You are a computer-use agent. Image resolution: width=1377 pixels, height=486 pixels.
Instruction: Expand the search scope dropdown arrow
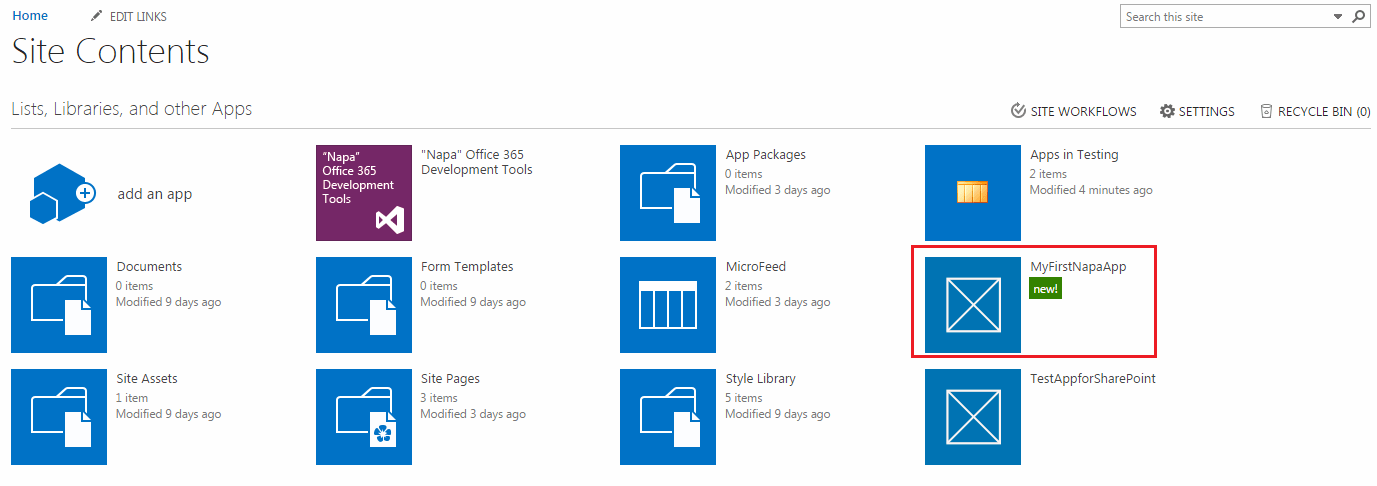[1338, 17]
